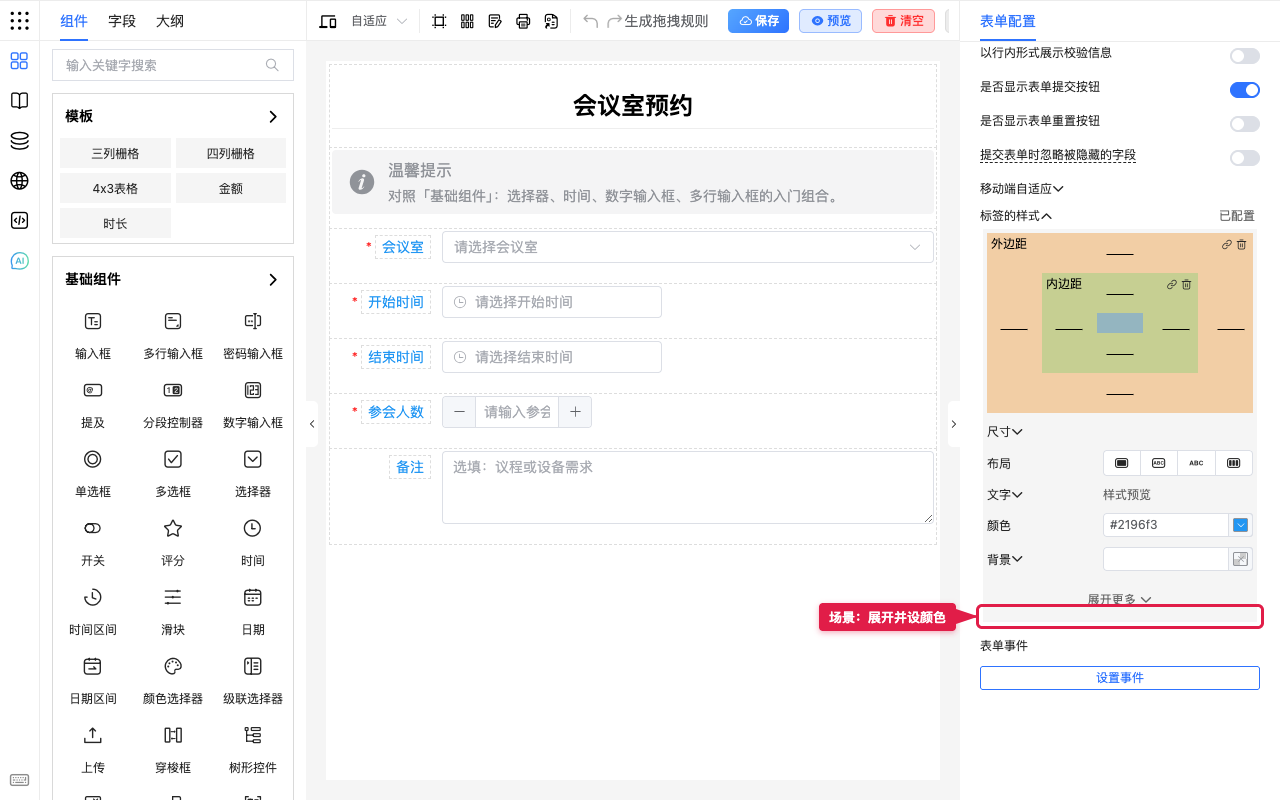Image resolution: width=1280 pixels, height=800 pixels.
Task: Expand the 模板 panel arrow
Action: (x=273, y=117)
